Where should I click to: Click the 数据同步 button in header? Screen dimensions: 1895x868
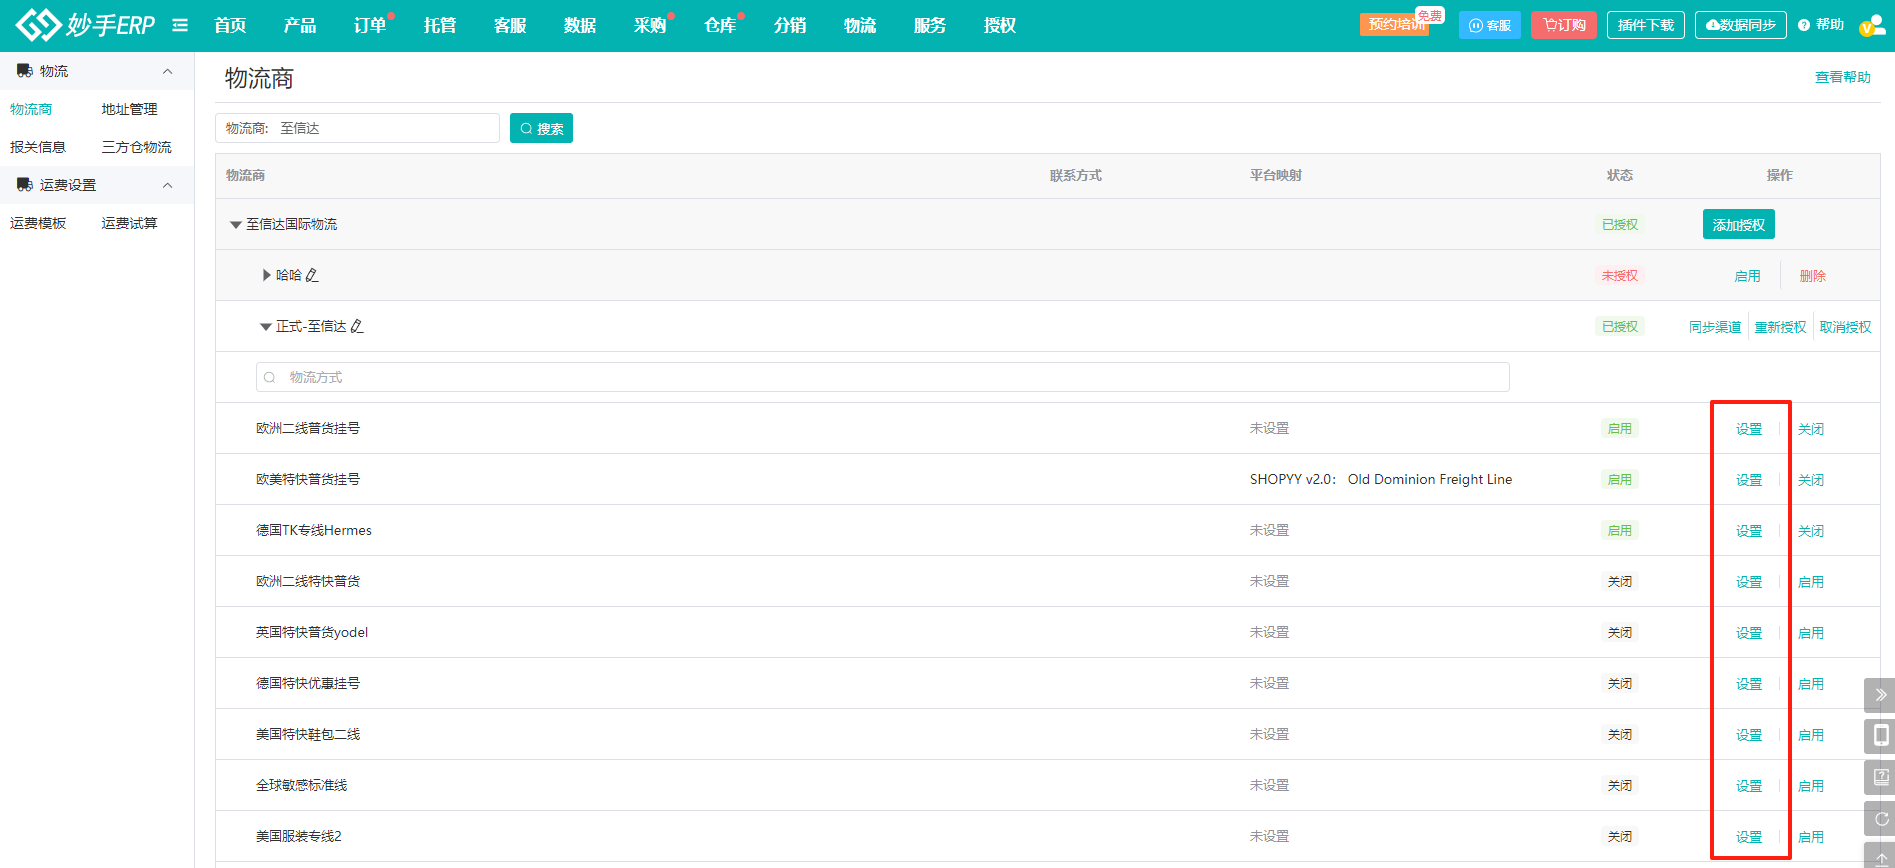point(1740,25)
